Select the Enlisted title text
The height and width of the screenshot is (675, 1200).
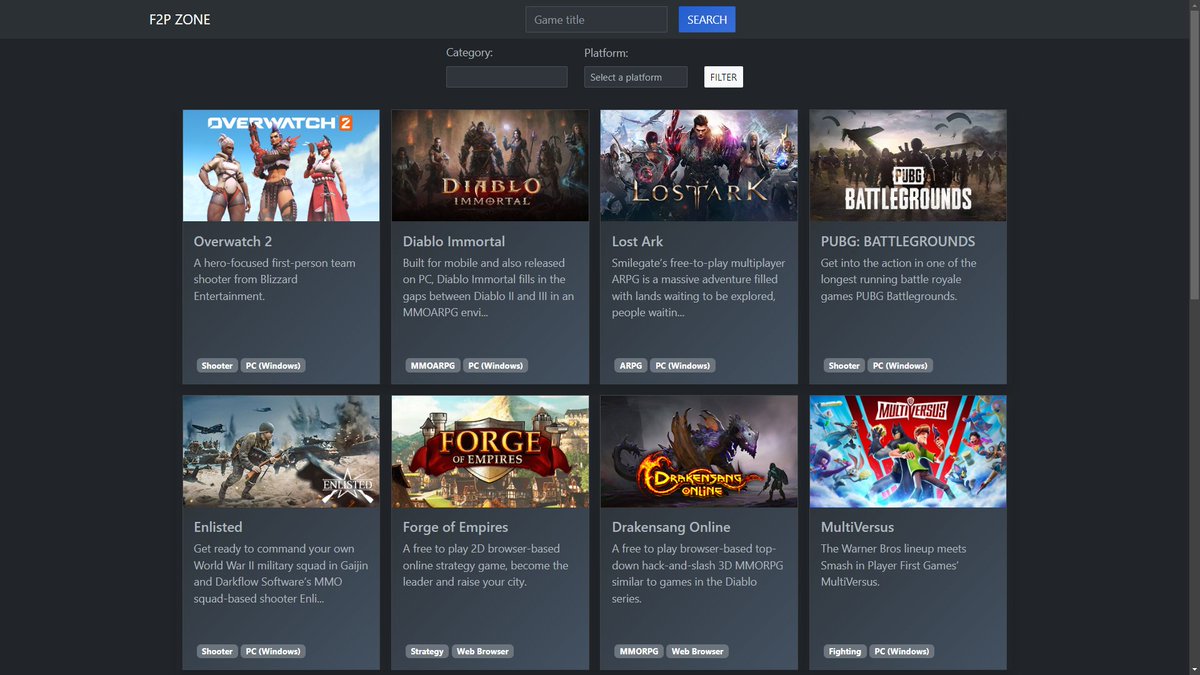pos(218,527)
